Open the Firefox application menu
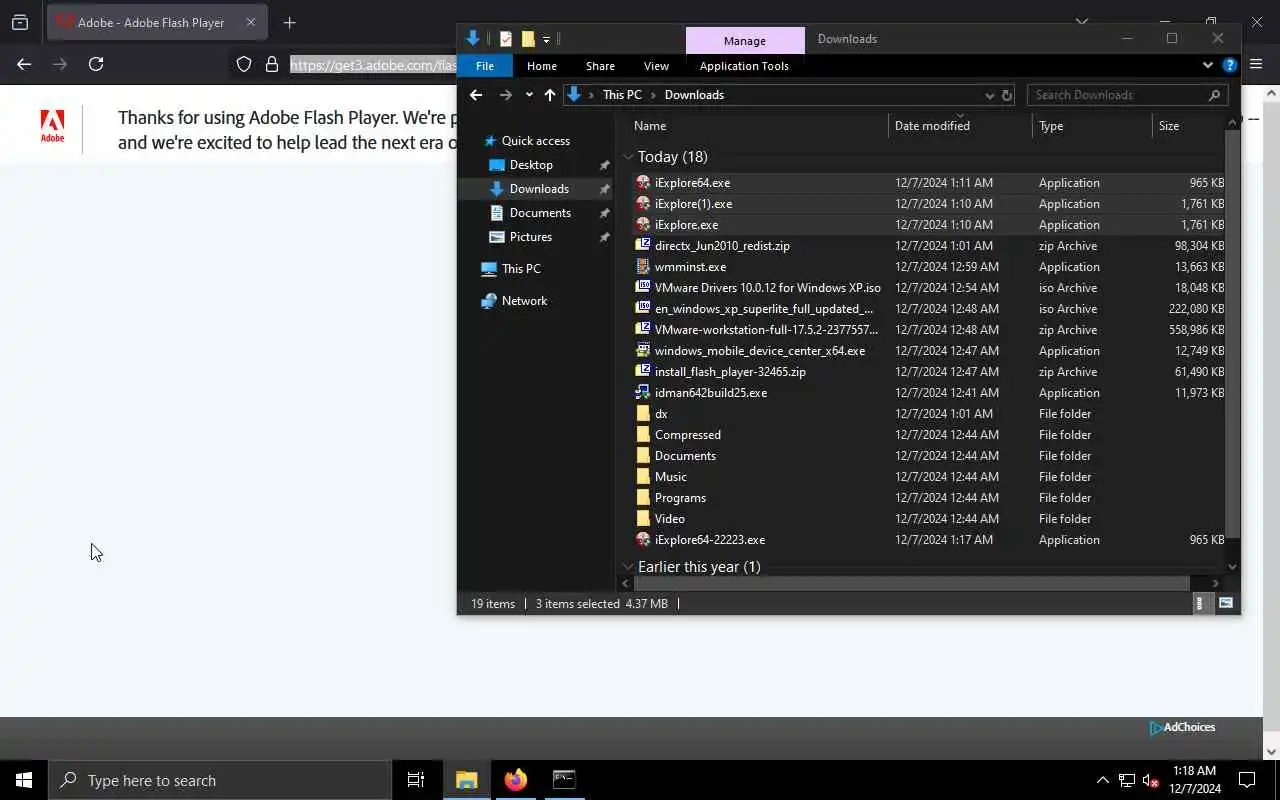1280x800 pixels. [x=1257, y=64]
